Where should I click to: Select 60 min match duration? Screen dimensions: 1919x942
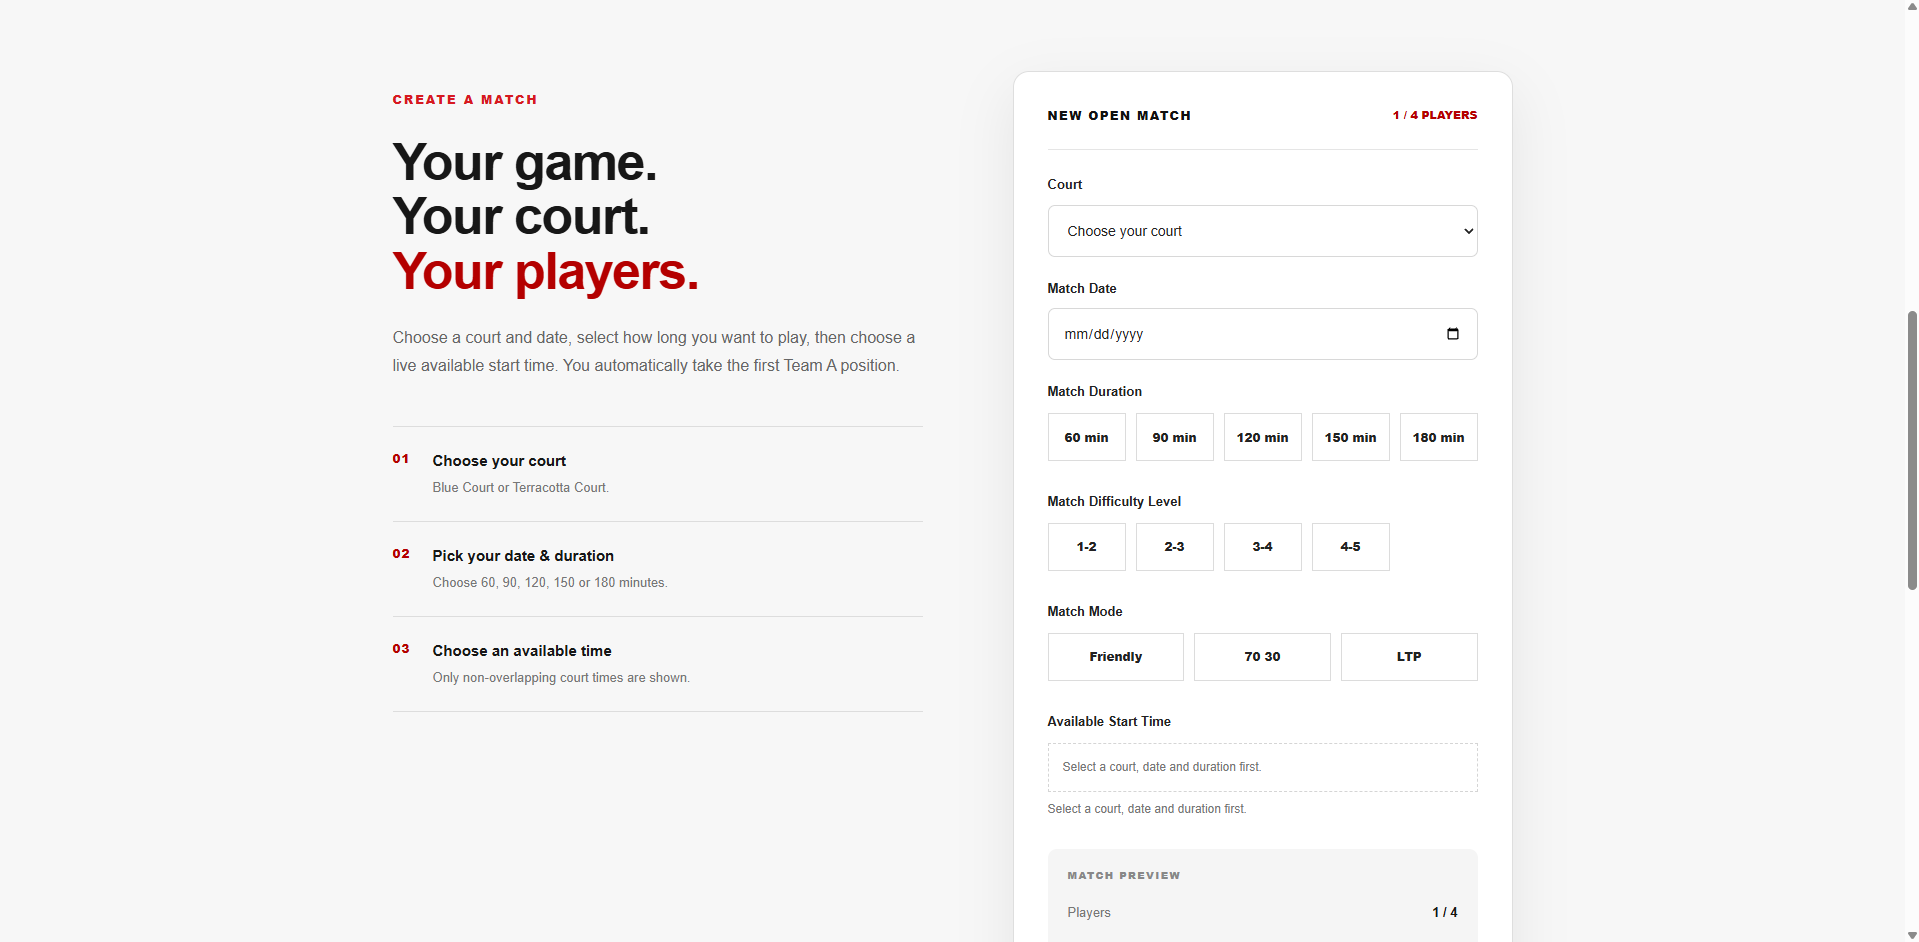point(1086,437)
